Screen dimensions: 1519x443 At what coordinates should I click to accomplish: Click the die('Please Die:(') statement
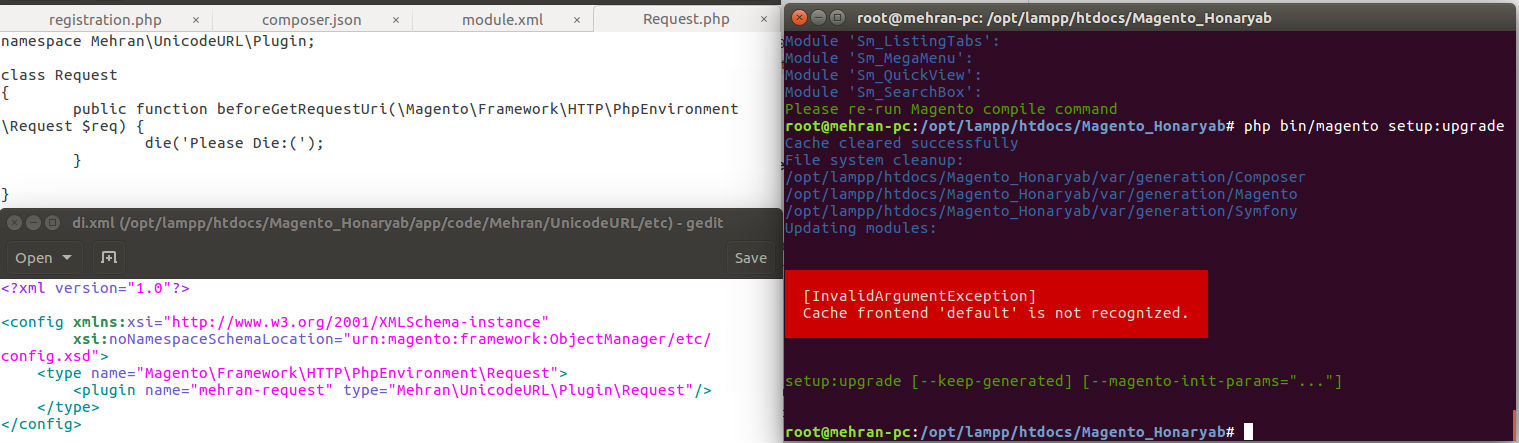point(235,143)
